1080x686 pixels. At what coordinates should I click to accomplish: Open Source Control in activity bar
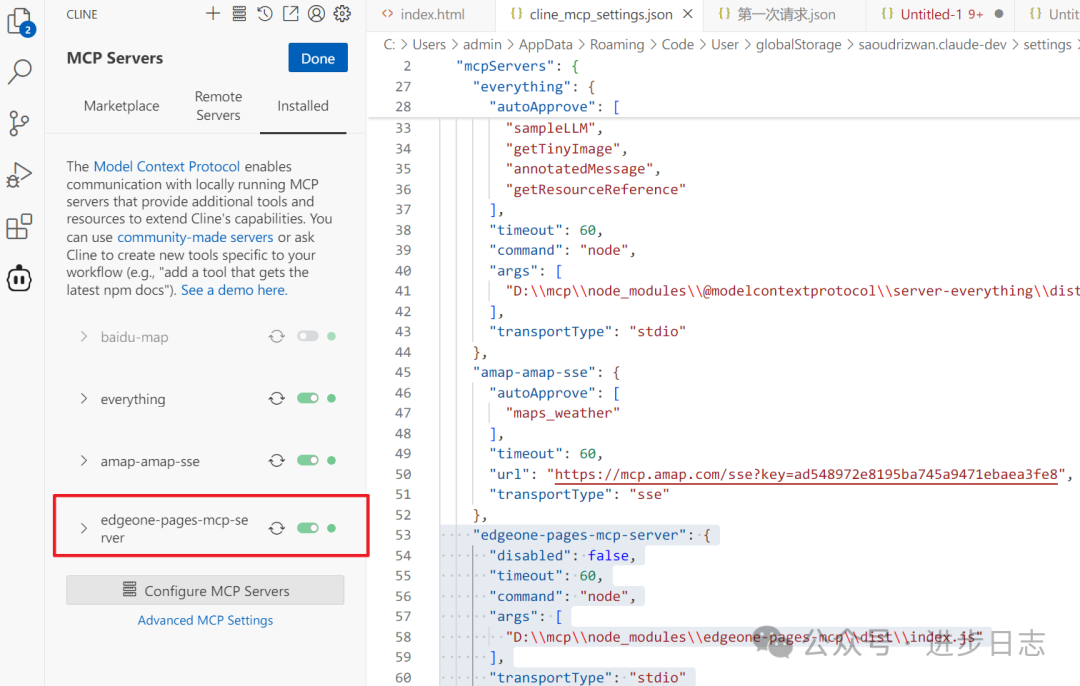pyautogui.click(x=19, y=123)
